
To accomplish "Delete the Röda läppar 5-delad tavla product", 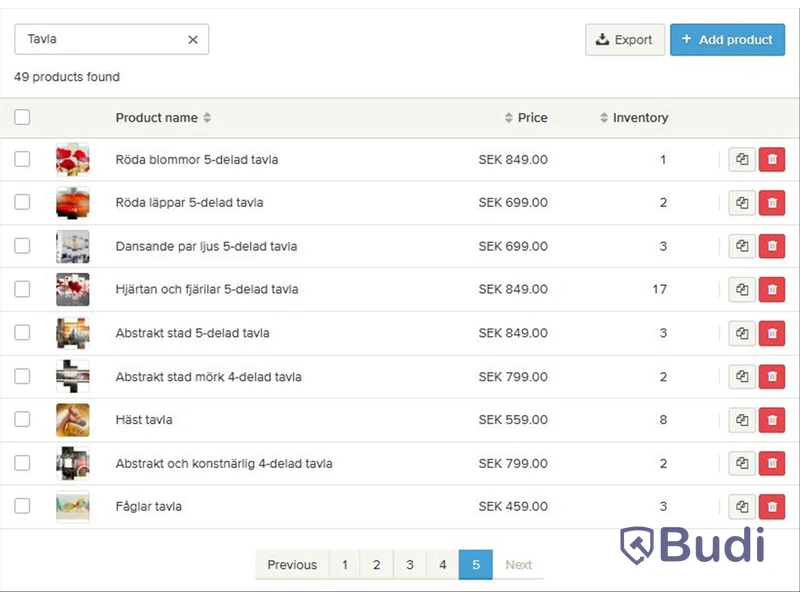I will pyautogui.click(x=772, y=203).
